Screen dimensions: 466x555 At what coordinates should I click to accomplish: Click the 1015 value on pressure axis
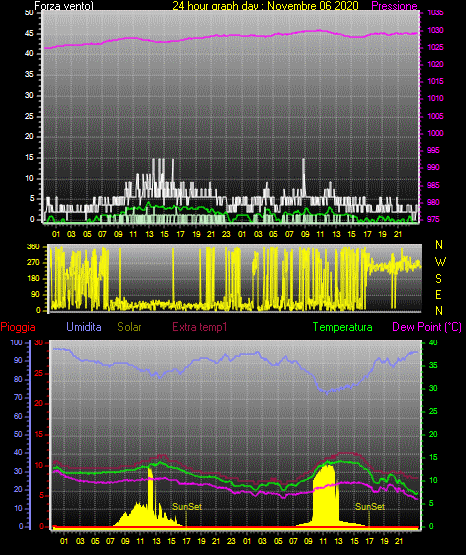click(435, 81)
